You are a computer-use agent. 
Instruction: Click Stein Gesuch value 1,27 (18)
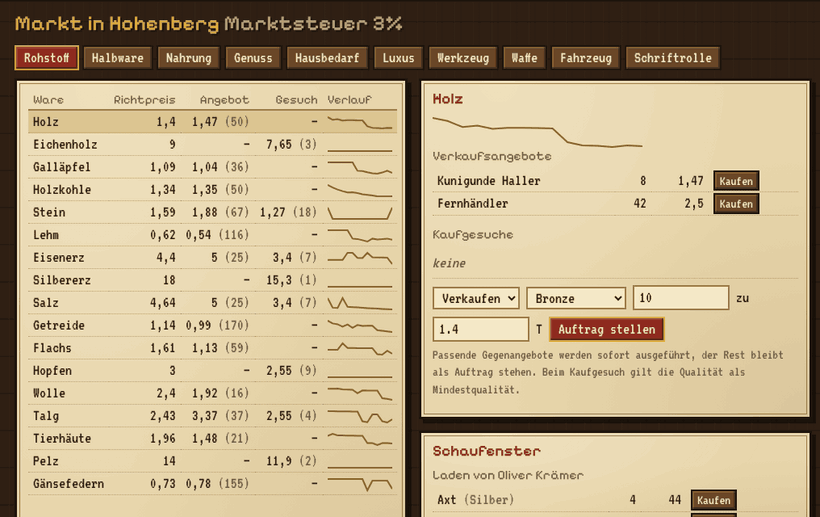point(289,212)
